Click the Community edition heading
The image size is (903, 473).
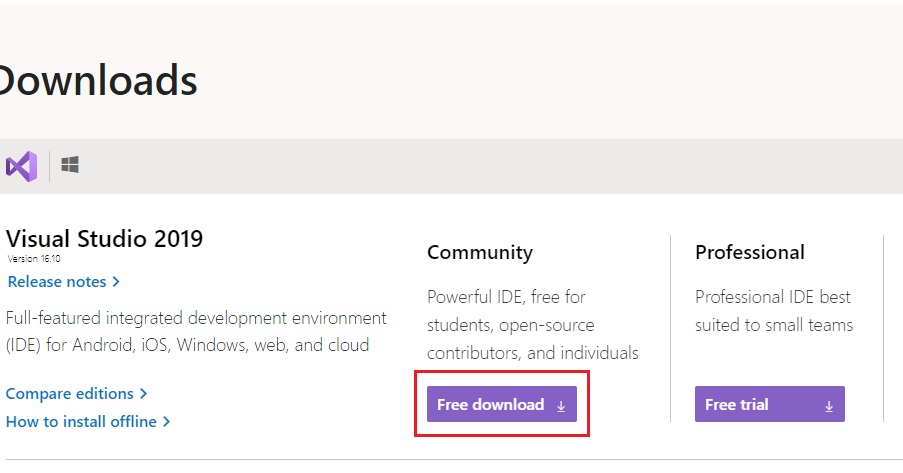(x=480, y=252)
